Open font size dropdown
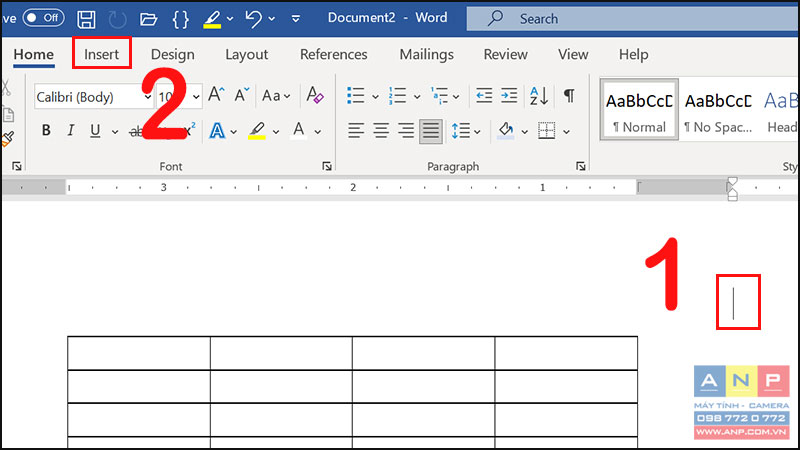800x450 pixels. (x=196, y=96)
